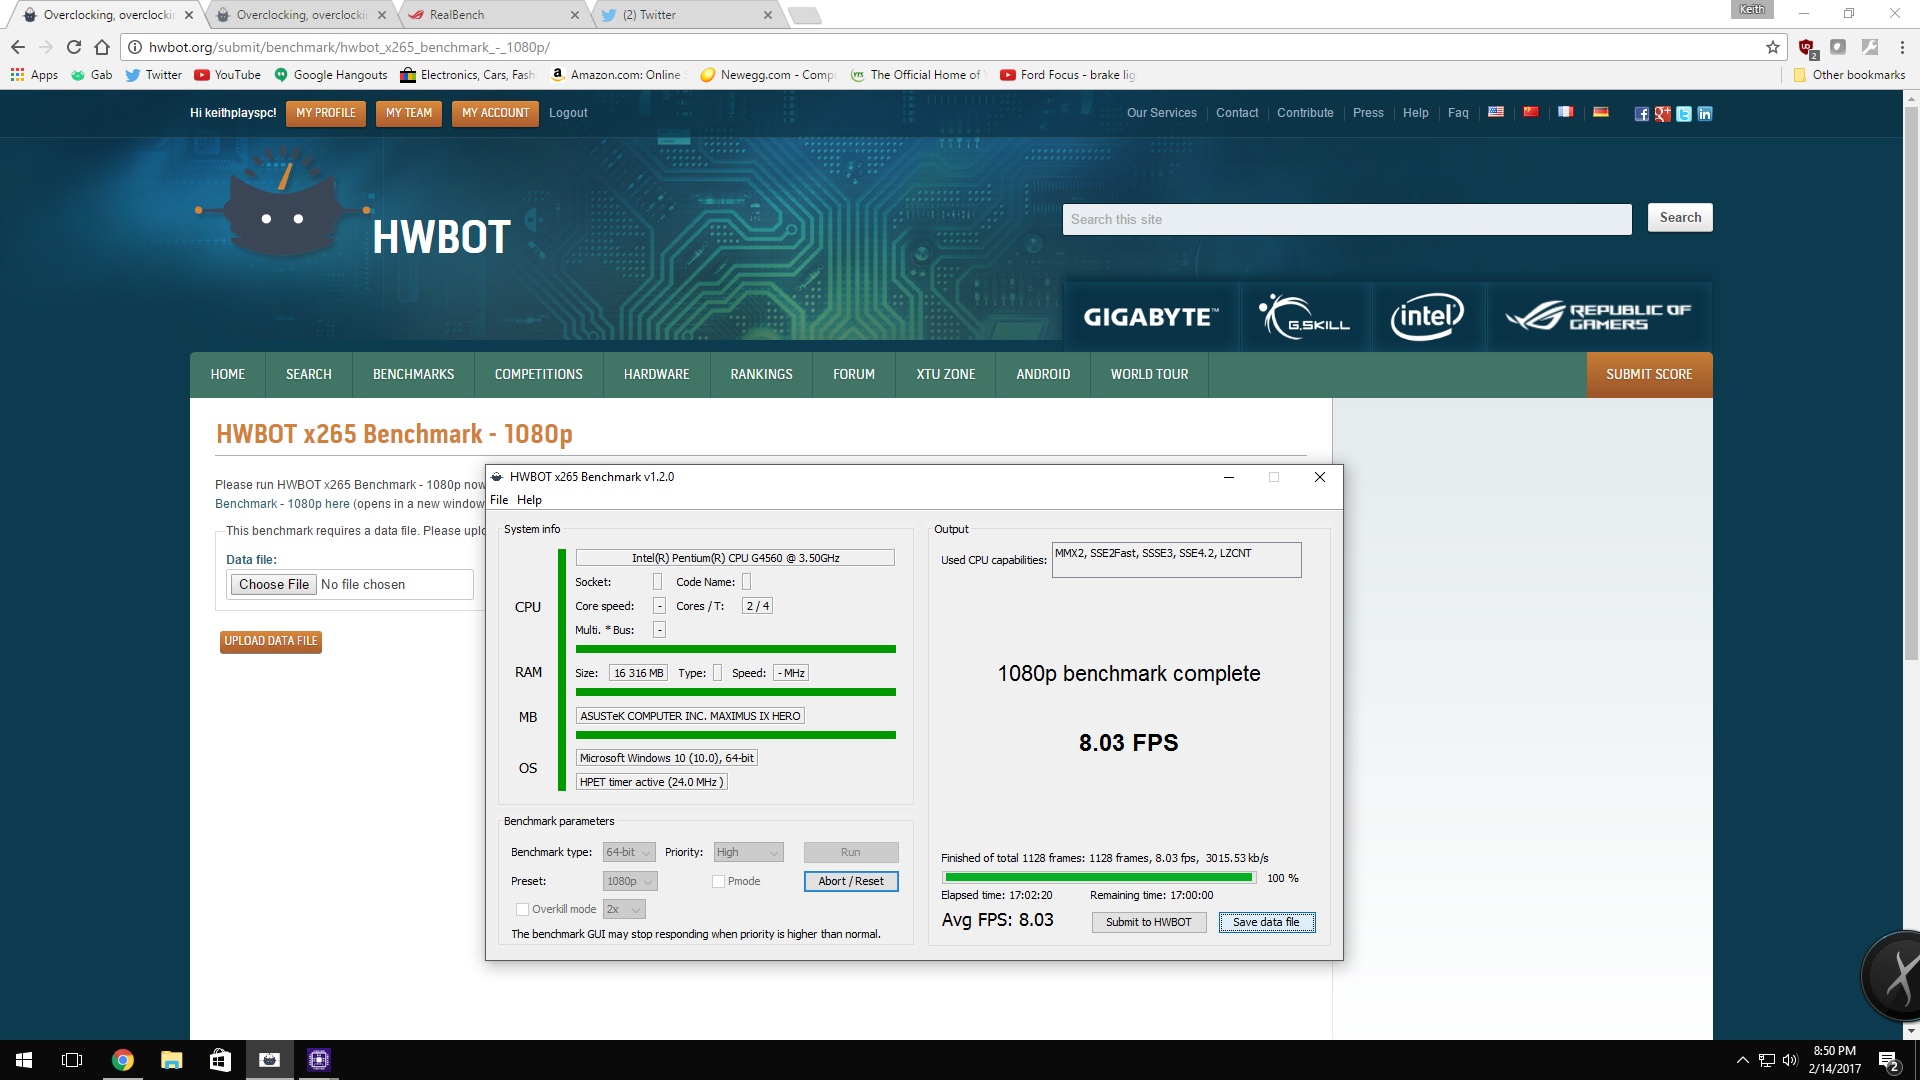Click the SUBMIT SCORE button
The image size is (1920, 1080).
coord(1649,374)
